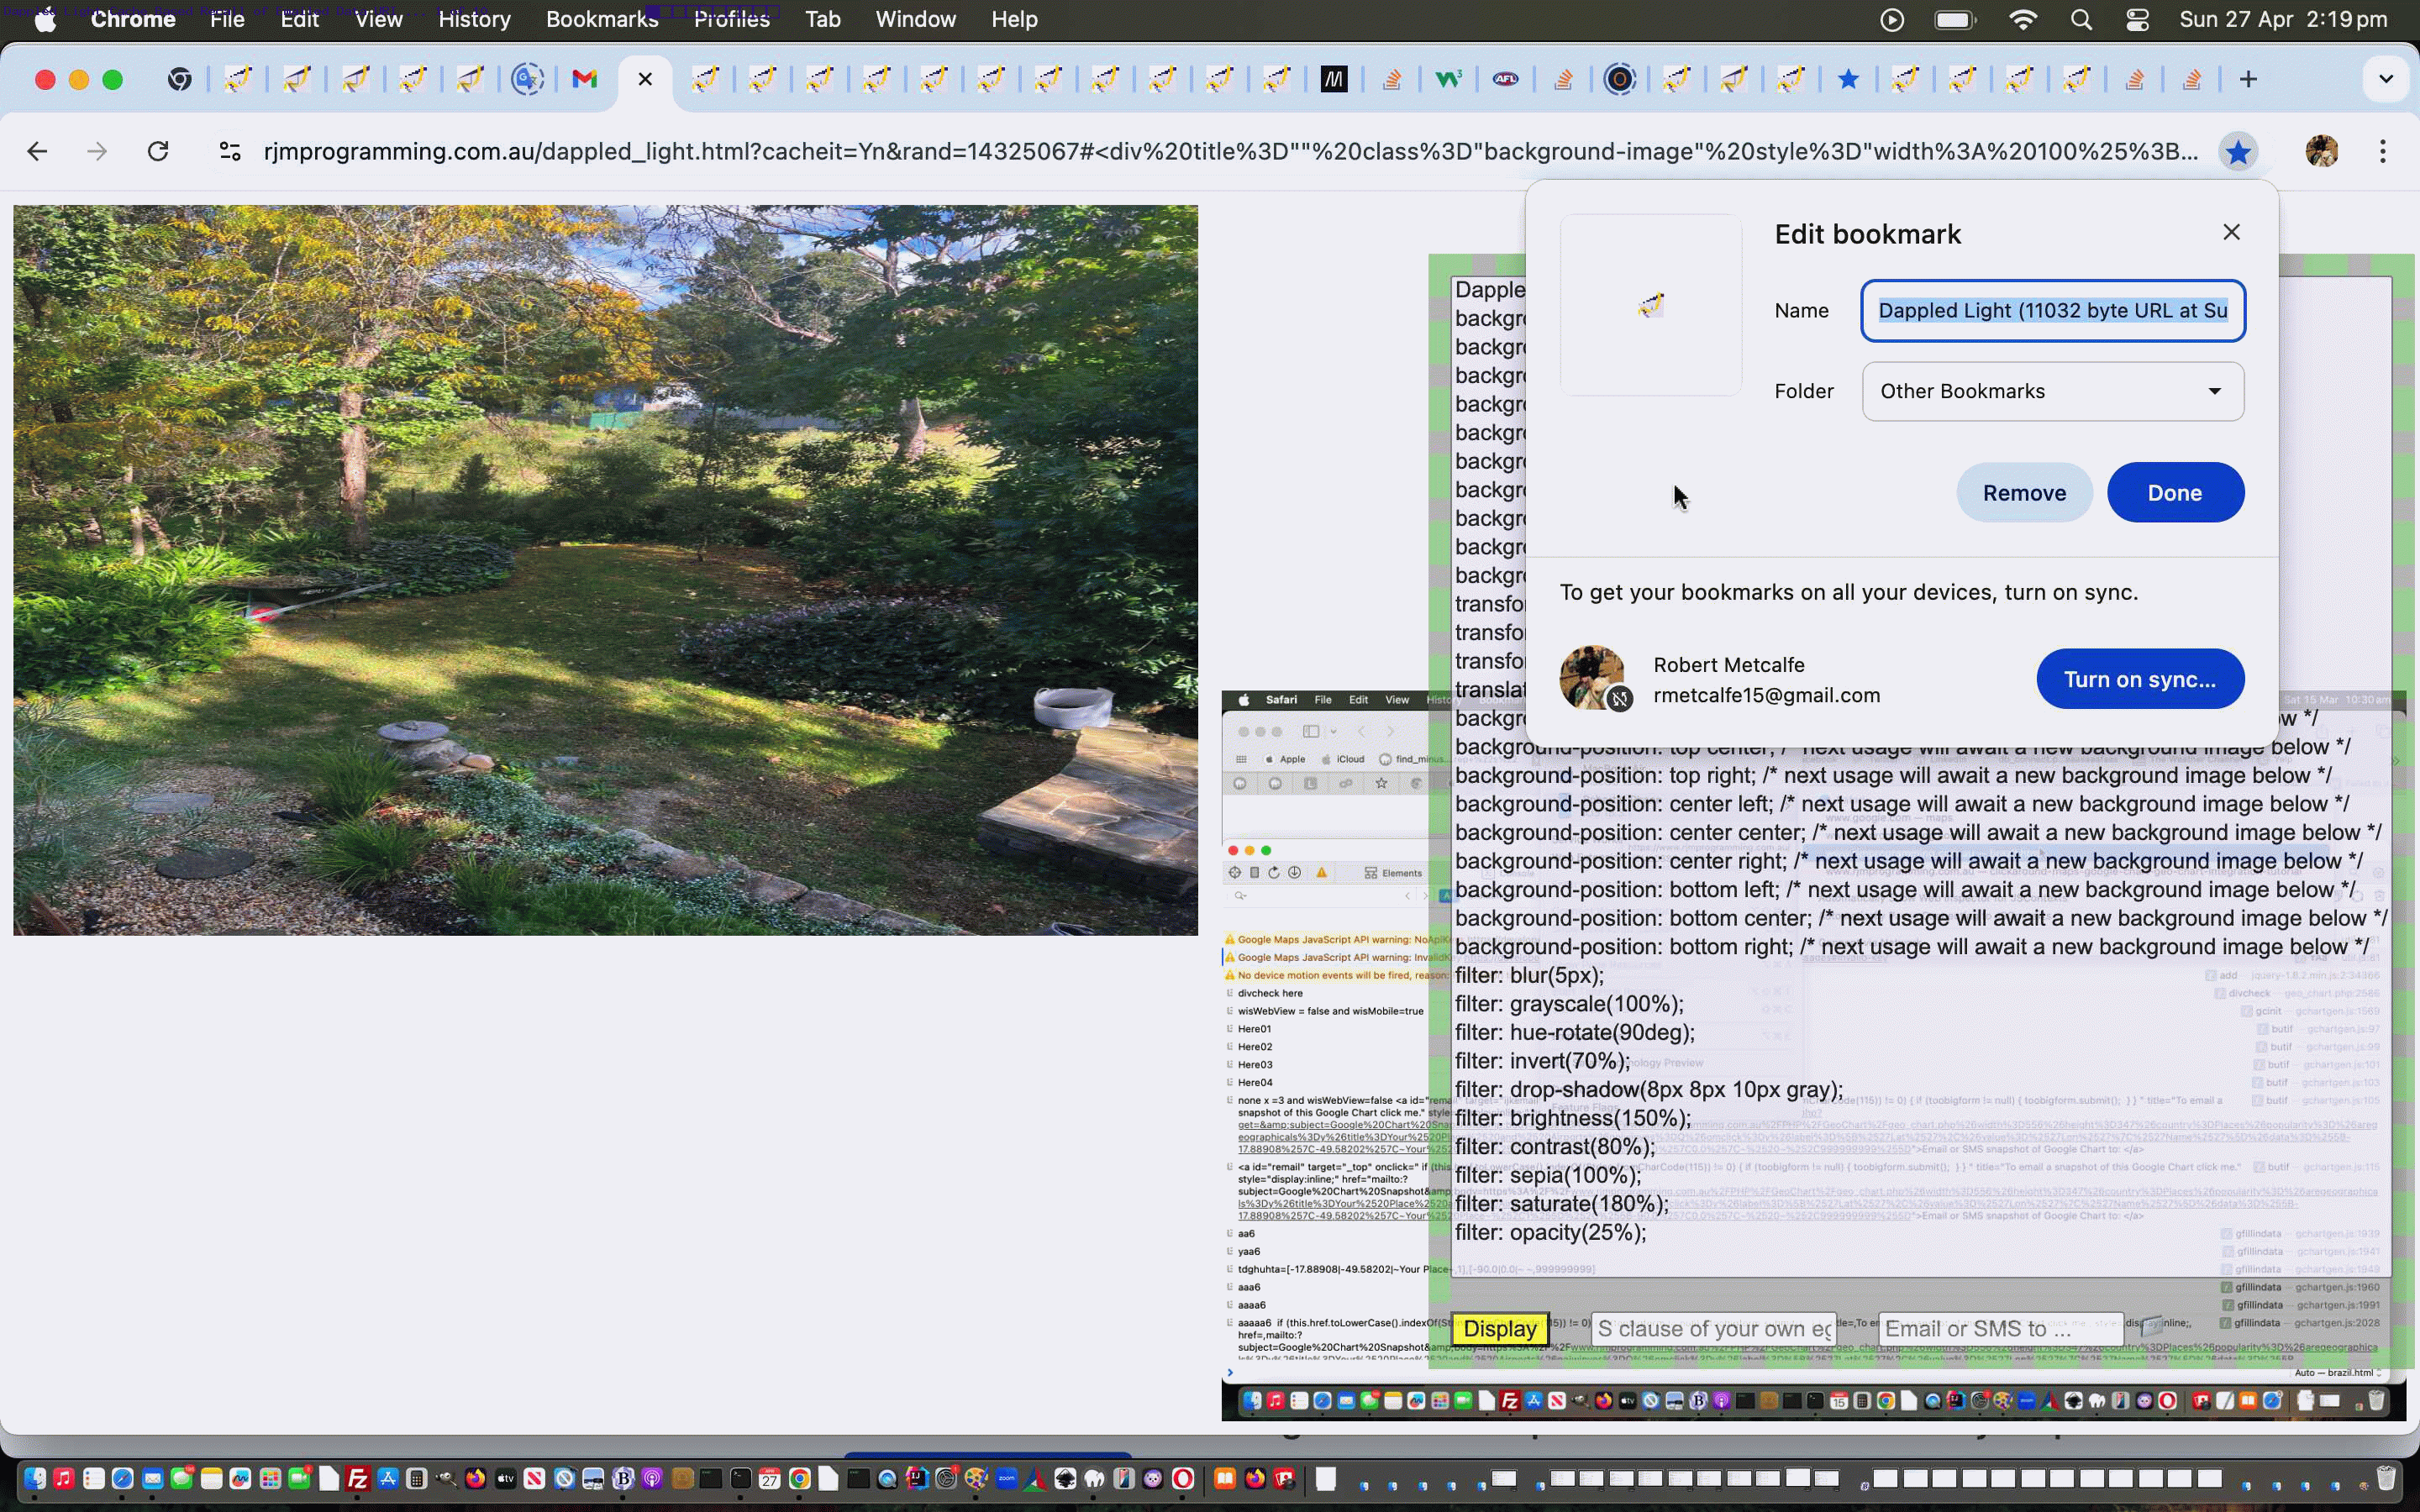Reload the page with the refresh icon
Screen dimensions: 2420x1512
tap(158, 152)
